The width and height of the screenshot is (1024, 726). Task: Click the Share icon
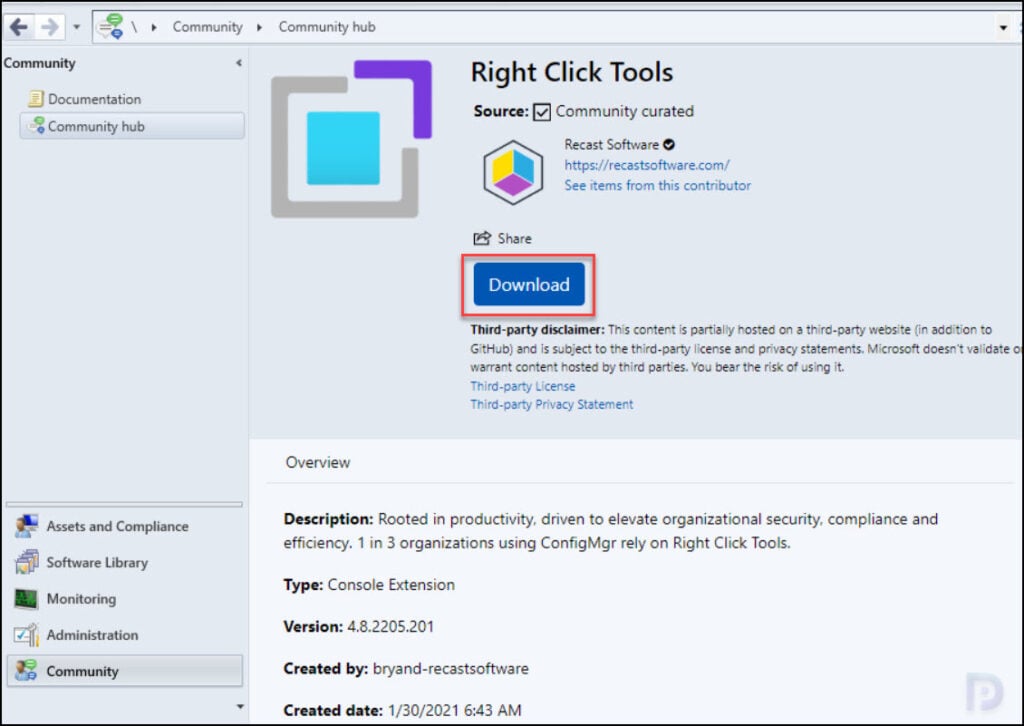click(482, 238)
